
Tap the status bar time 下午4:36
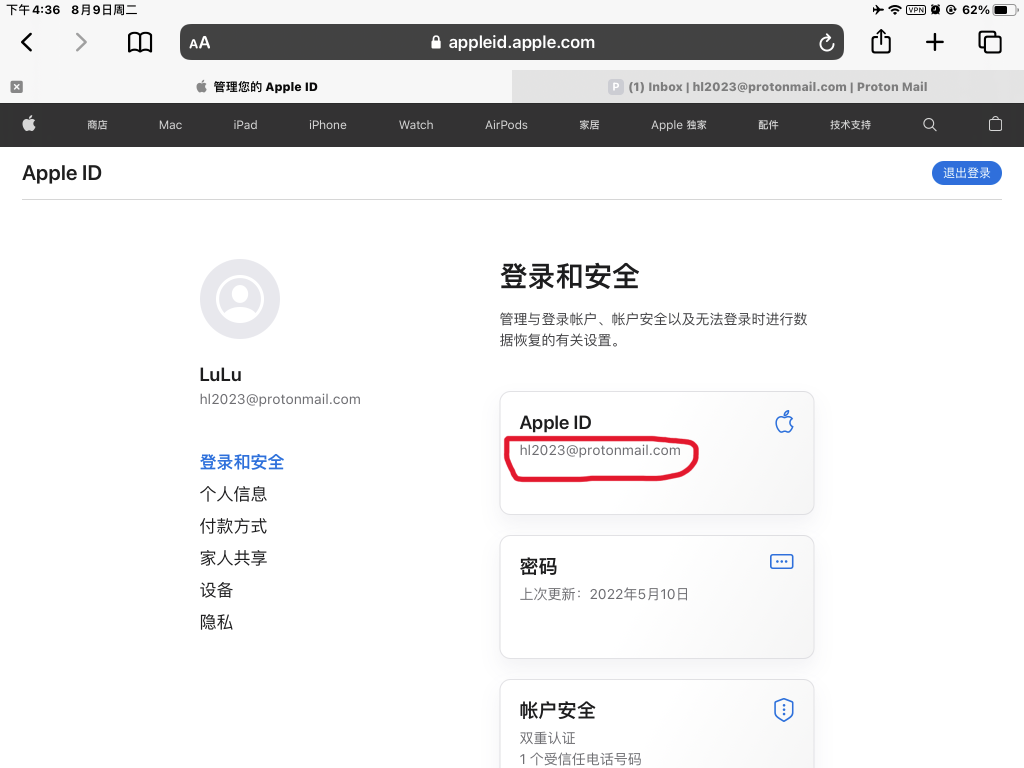(x=33, y=10)
